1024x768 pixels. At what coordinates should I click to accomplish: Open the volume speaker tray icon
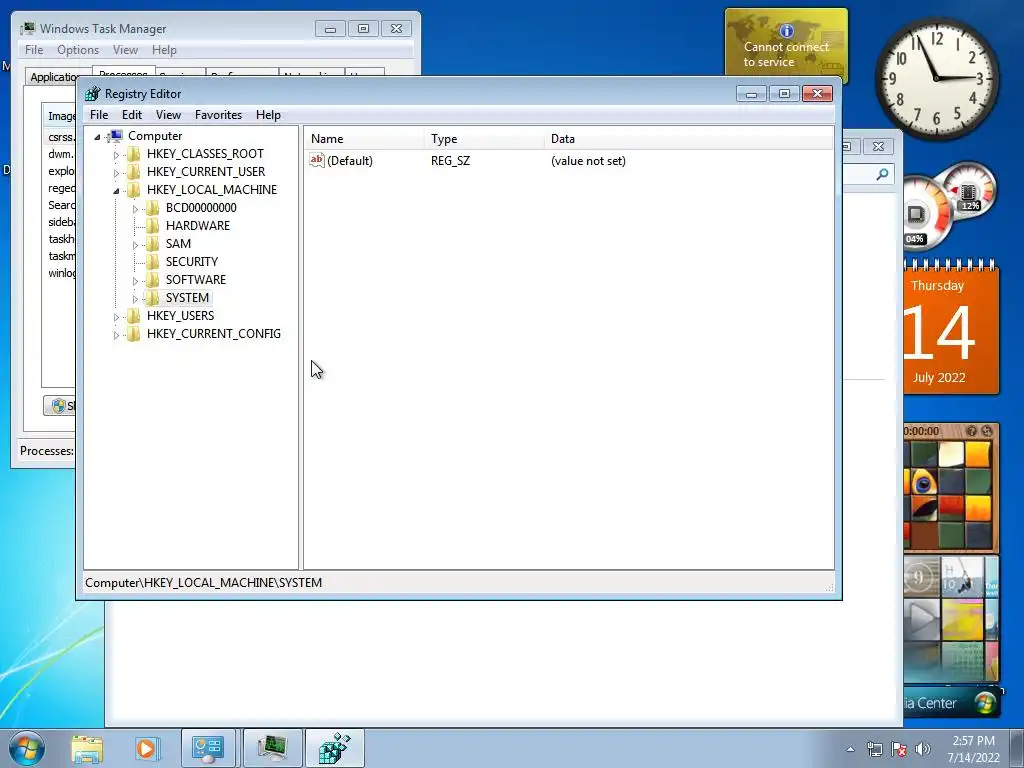tap(923, 749)
